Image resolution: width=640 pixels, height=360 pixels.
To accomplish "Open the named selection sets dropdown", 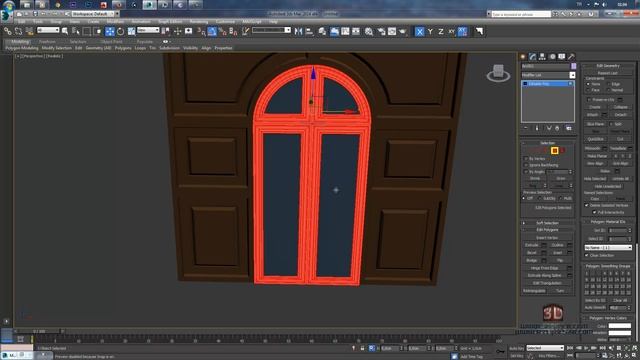I will (271, 30).
